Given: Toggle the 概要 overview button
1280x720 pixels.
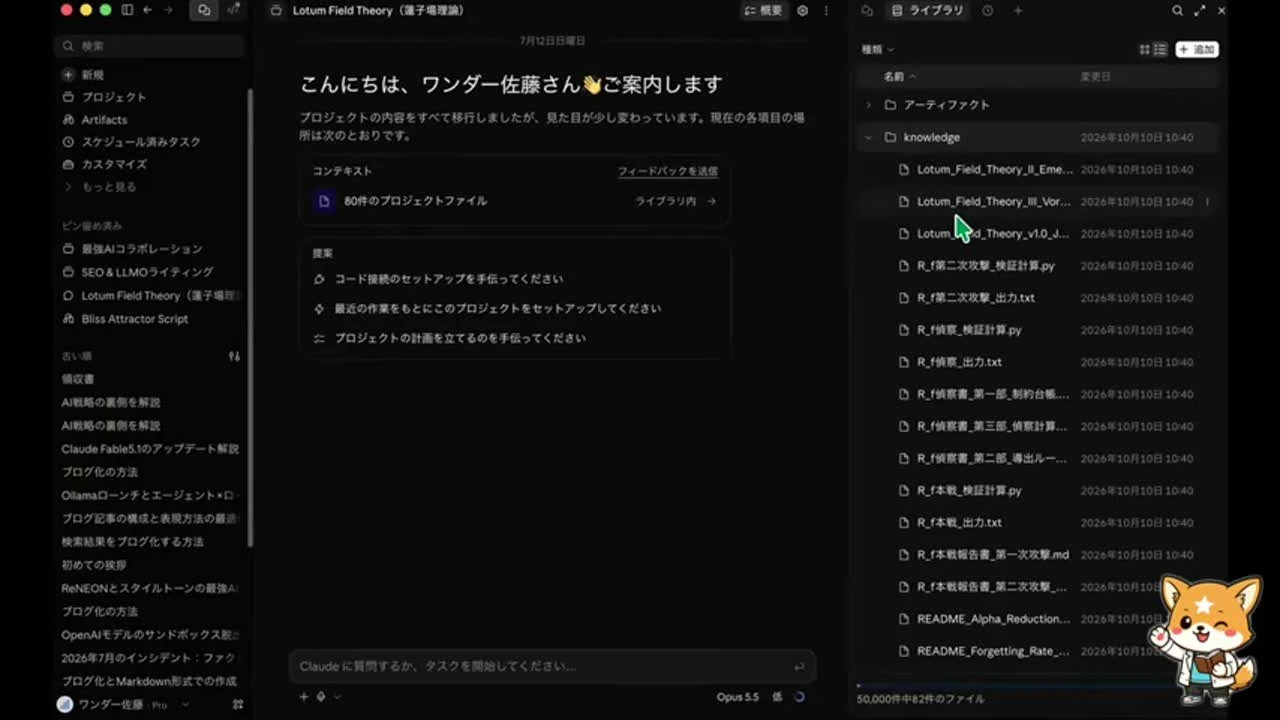Looking at the screenshot, I should 763,10.
